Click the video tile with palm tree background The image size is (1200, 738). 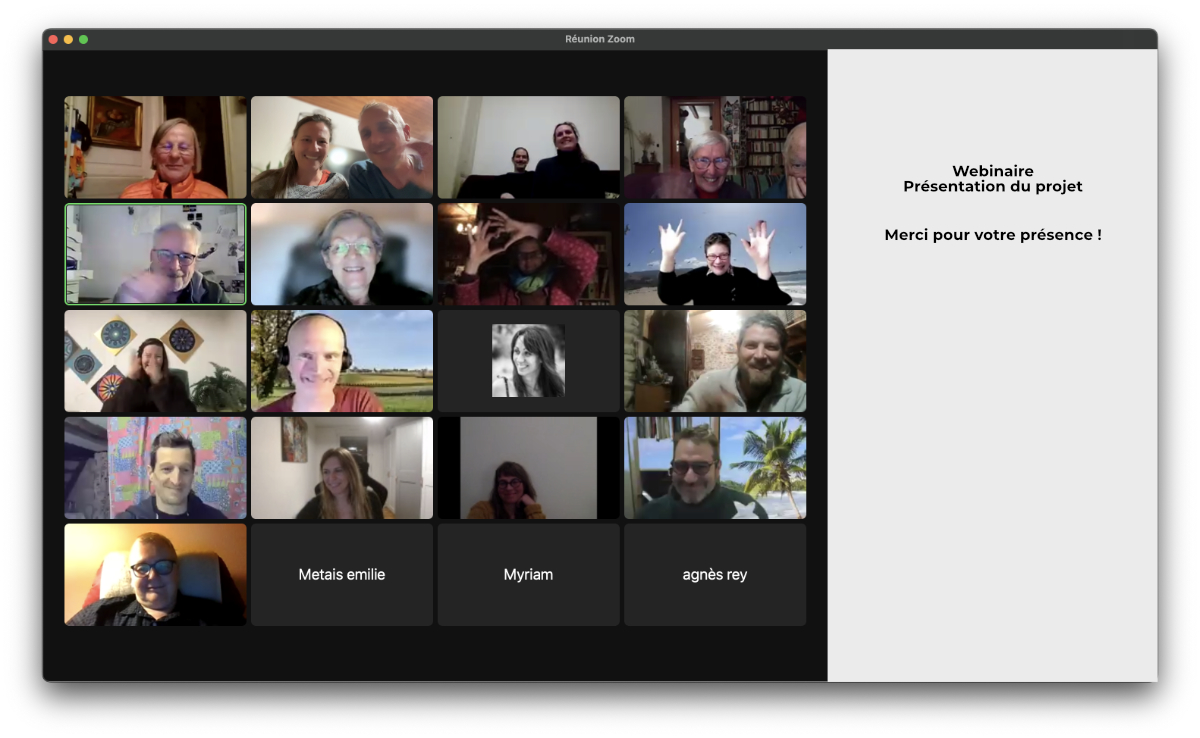[x=715, y=468]
